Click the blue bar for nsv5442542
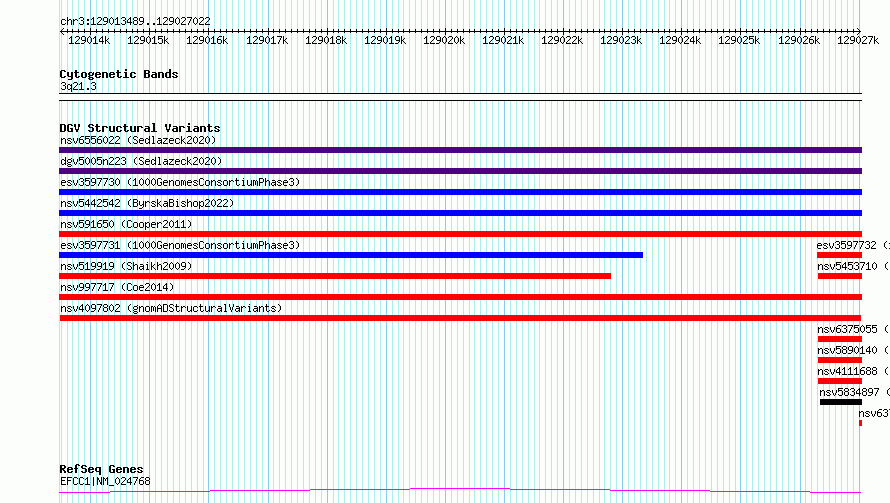This screenshot has height=503, width=890. pyautogui.click(x=460, y=213)
